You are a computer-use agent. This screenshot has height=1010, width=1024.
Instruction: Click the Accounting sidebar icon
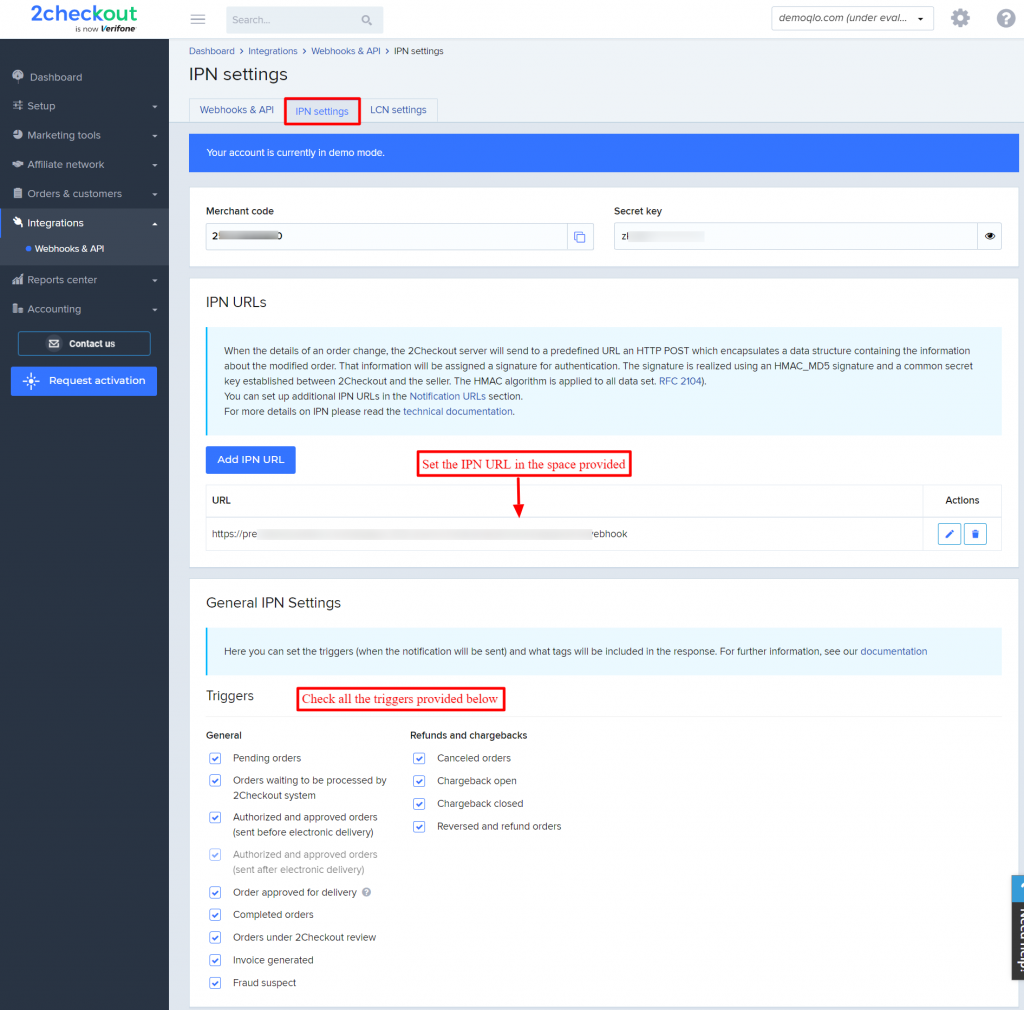pos(18,308)
